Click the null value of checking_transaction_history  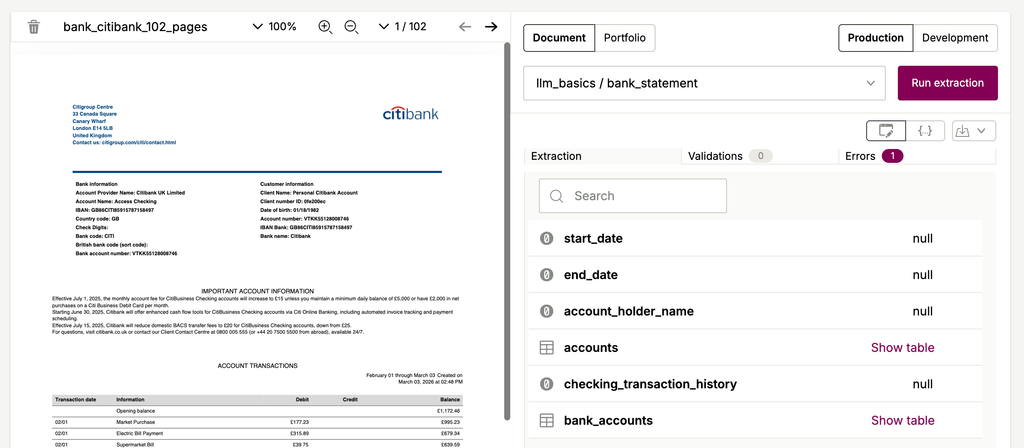pyautogui.click(x=922, y=384)
